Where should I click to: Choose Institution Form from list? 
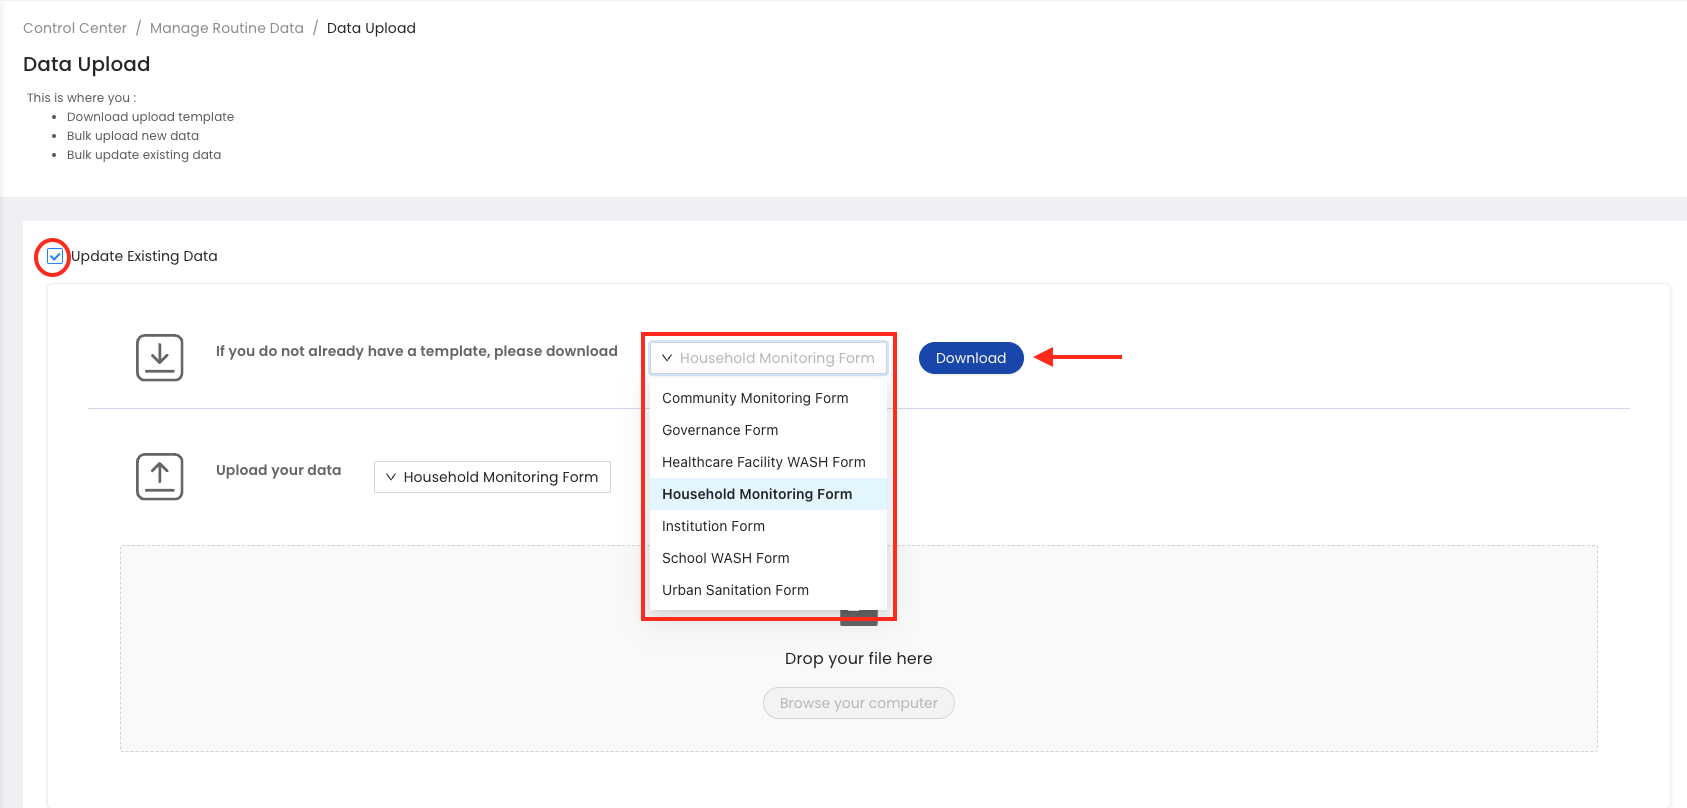768,526
